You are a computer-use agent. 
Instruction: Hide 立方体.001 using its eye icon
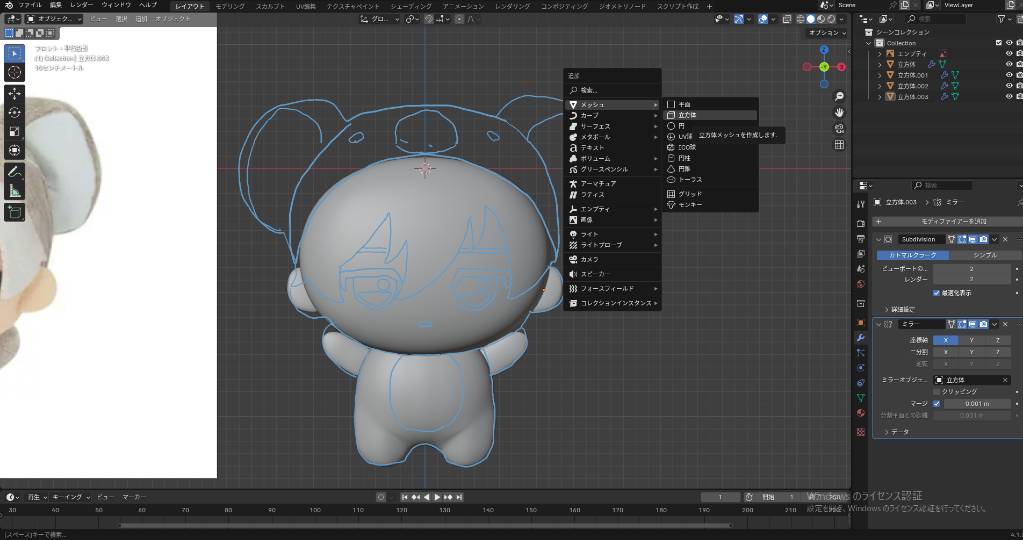pyautogui.click(x=1008, y=75)
